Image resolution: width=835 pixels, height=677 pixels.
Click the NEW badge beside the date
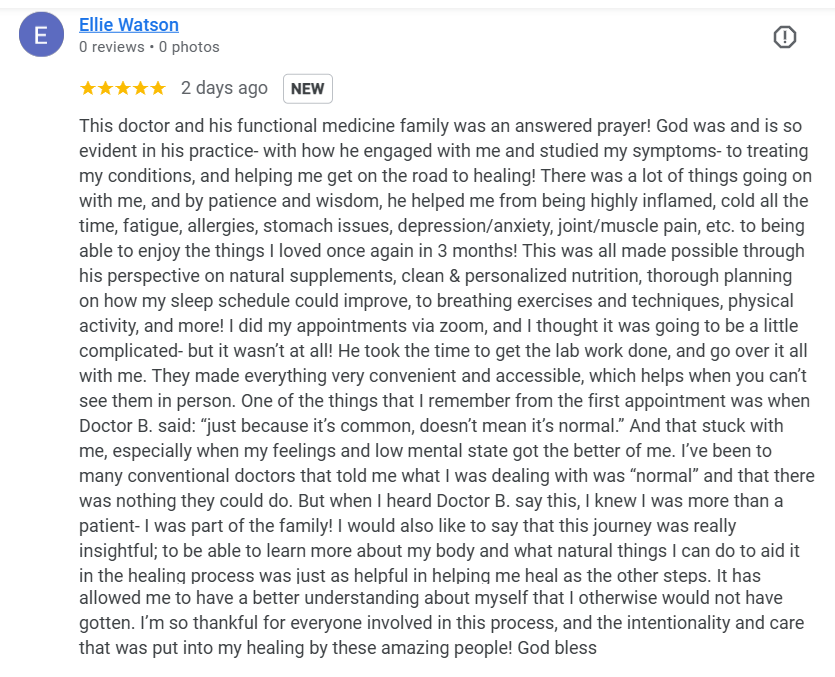click(x=307, y=89)
